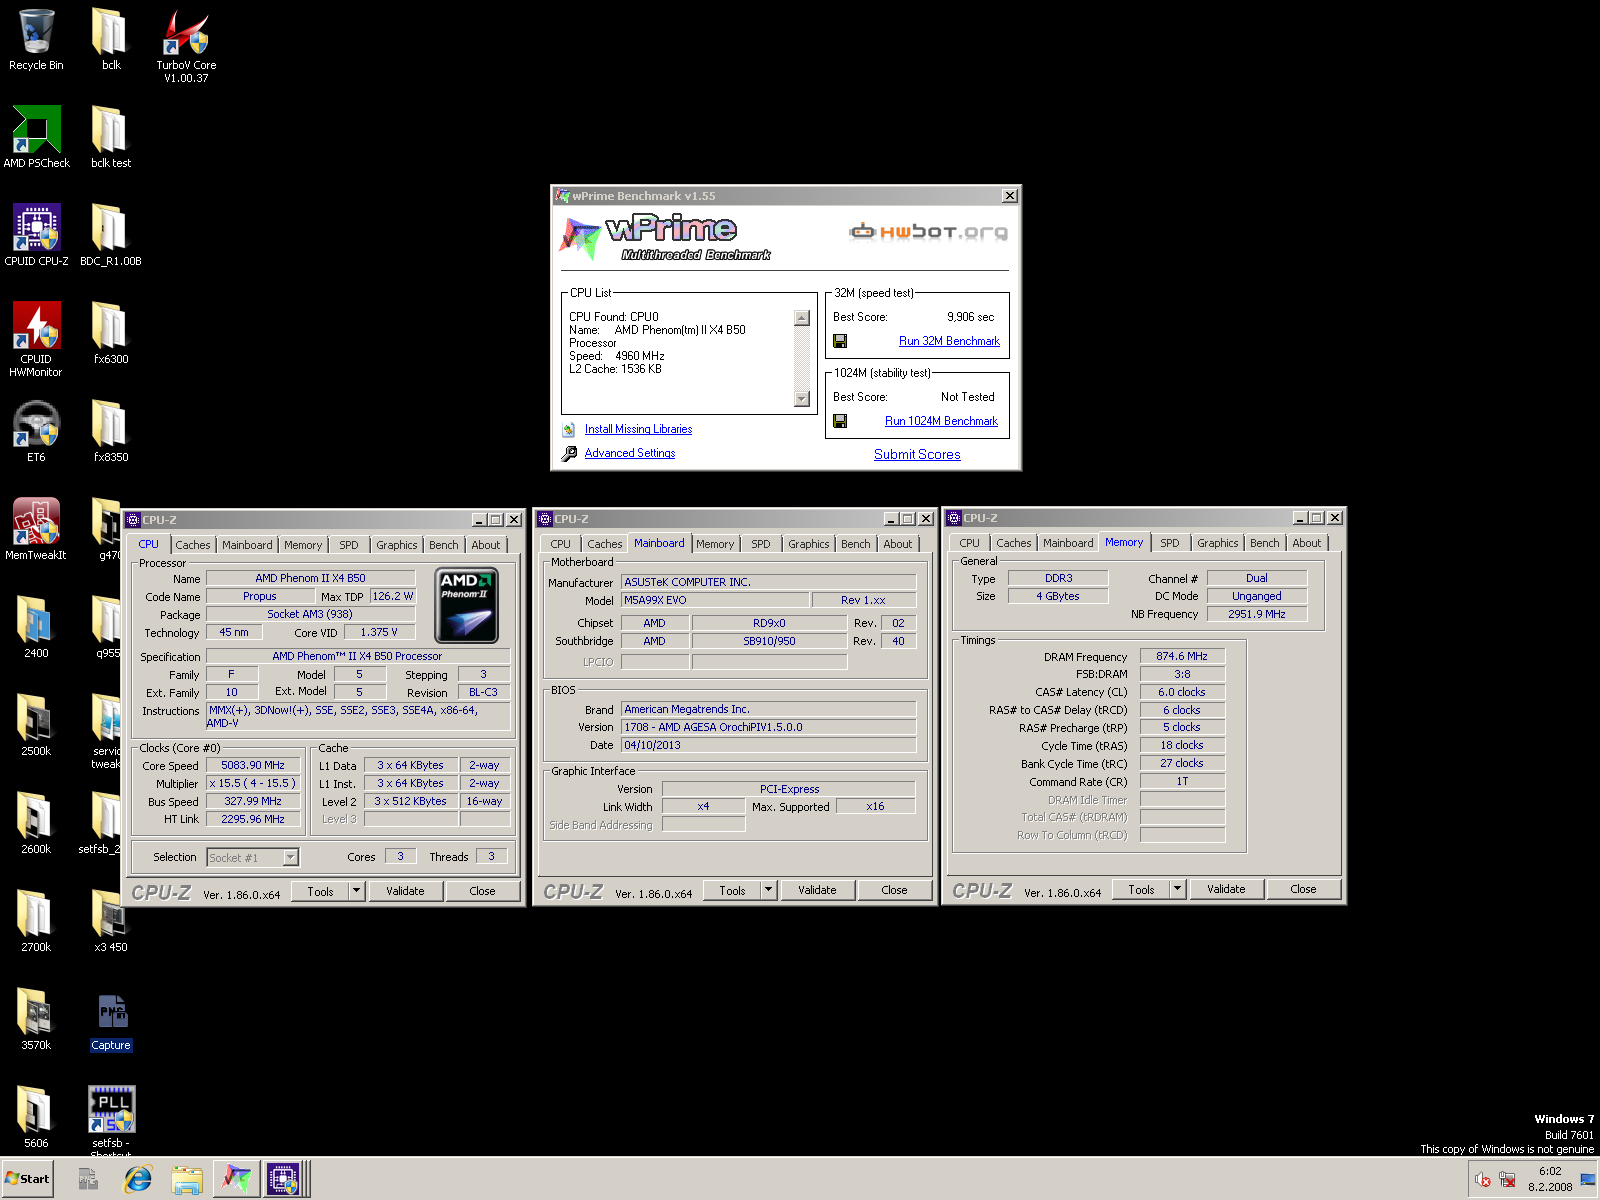Click the Core Speed value 5083.90 MHz
This screenshot has width=1600, height=1200.
click(253, 765)
